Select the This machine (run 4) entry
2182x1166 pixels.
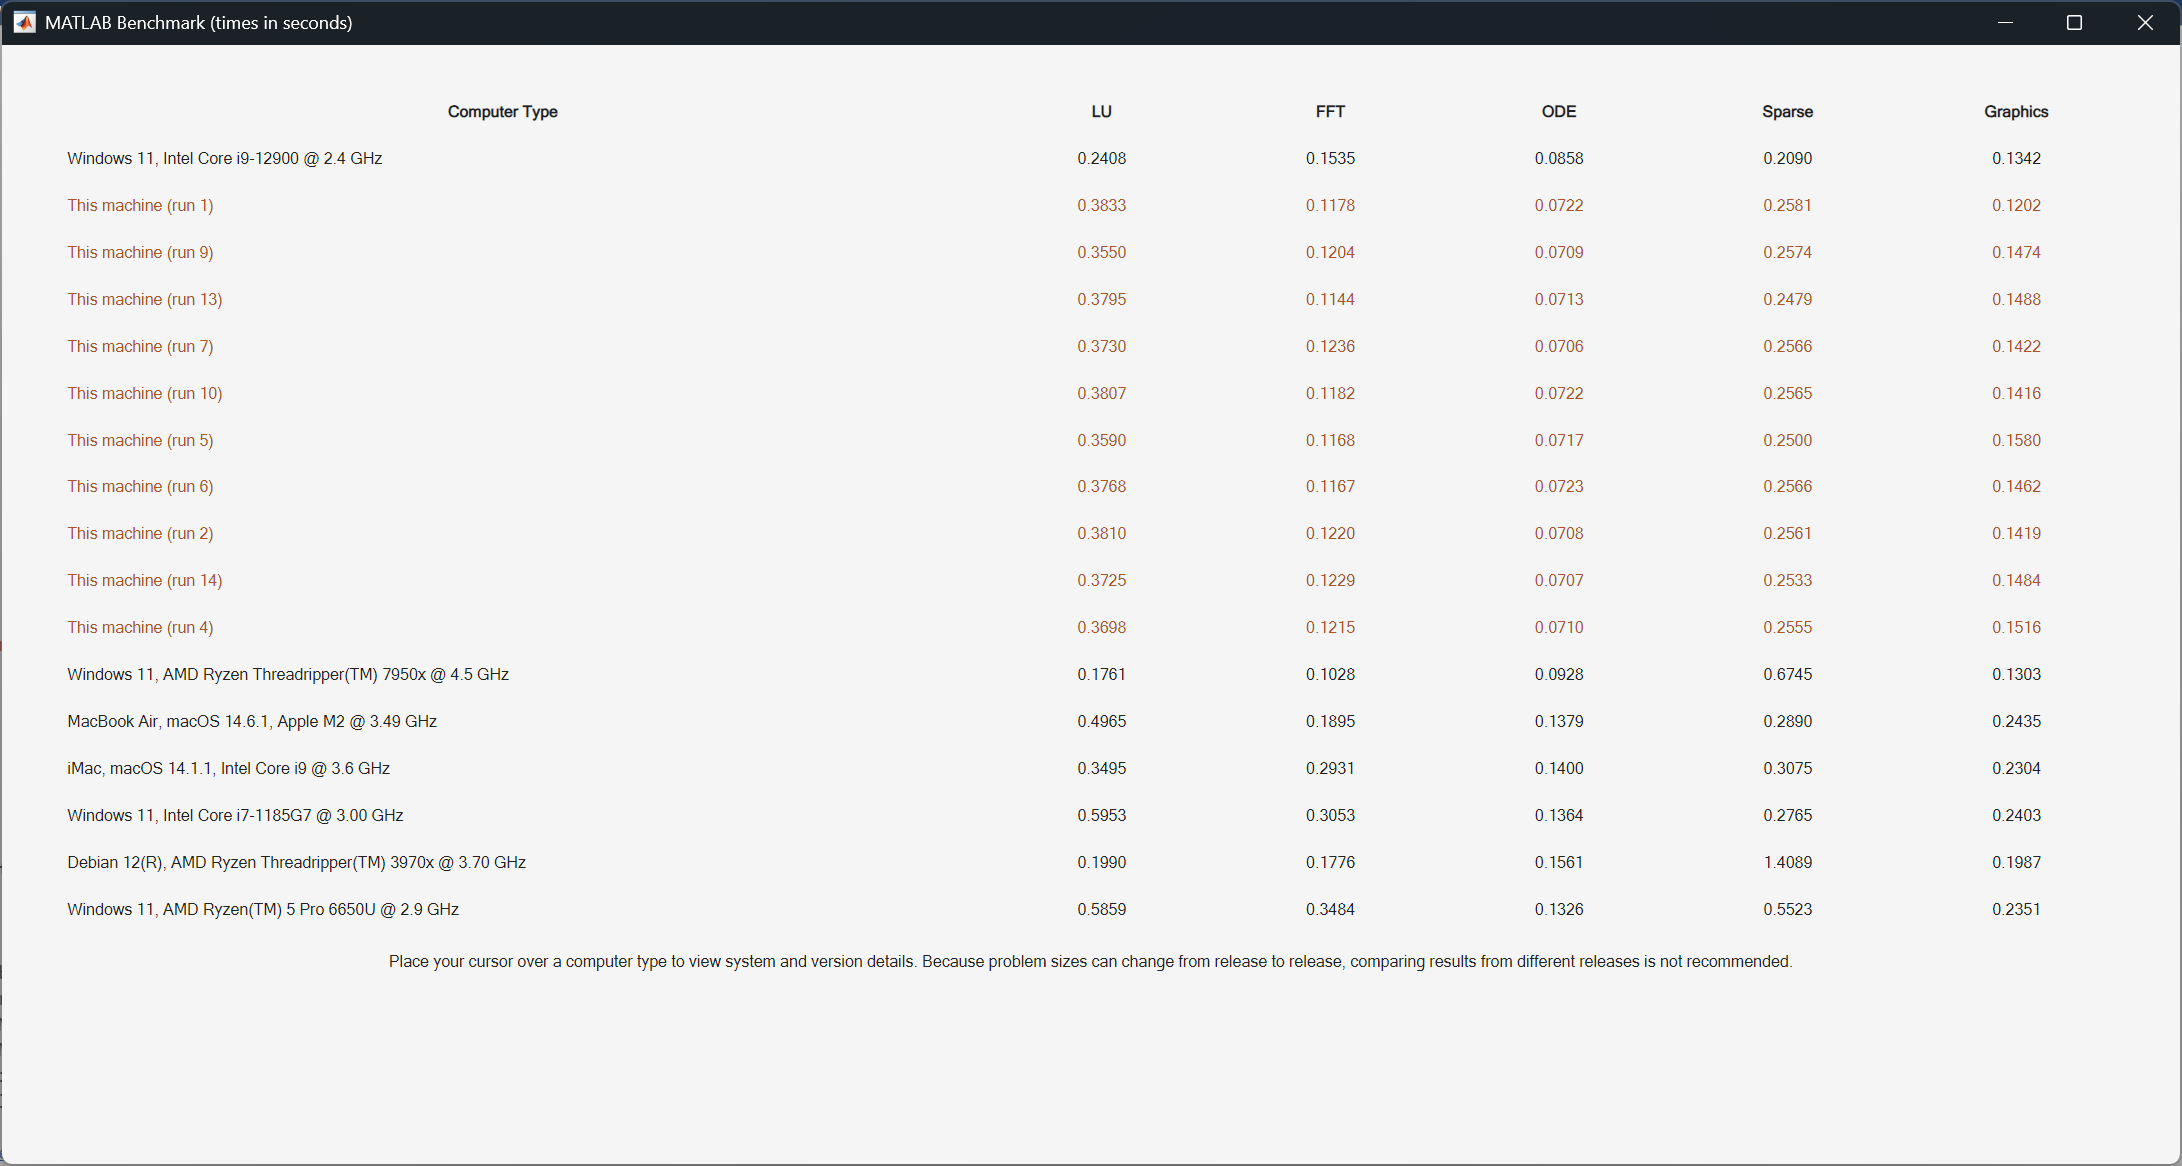tap(140, 627)
